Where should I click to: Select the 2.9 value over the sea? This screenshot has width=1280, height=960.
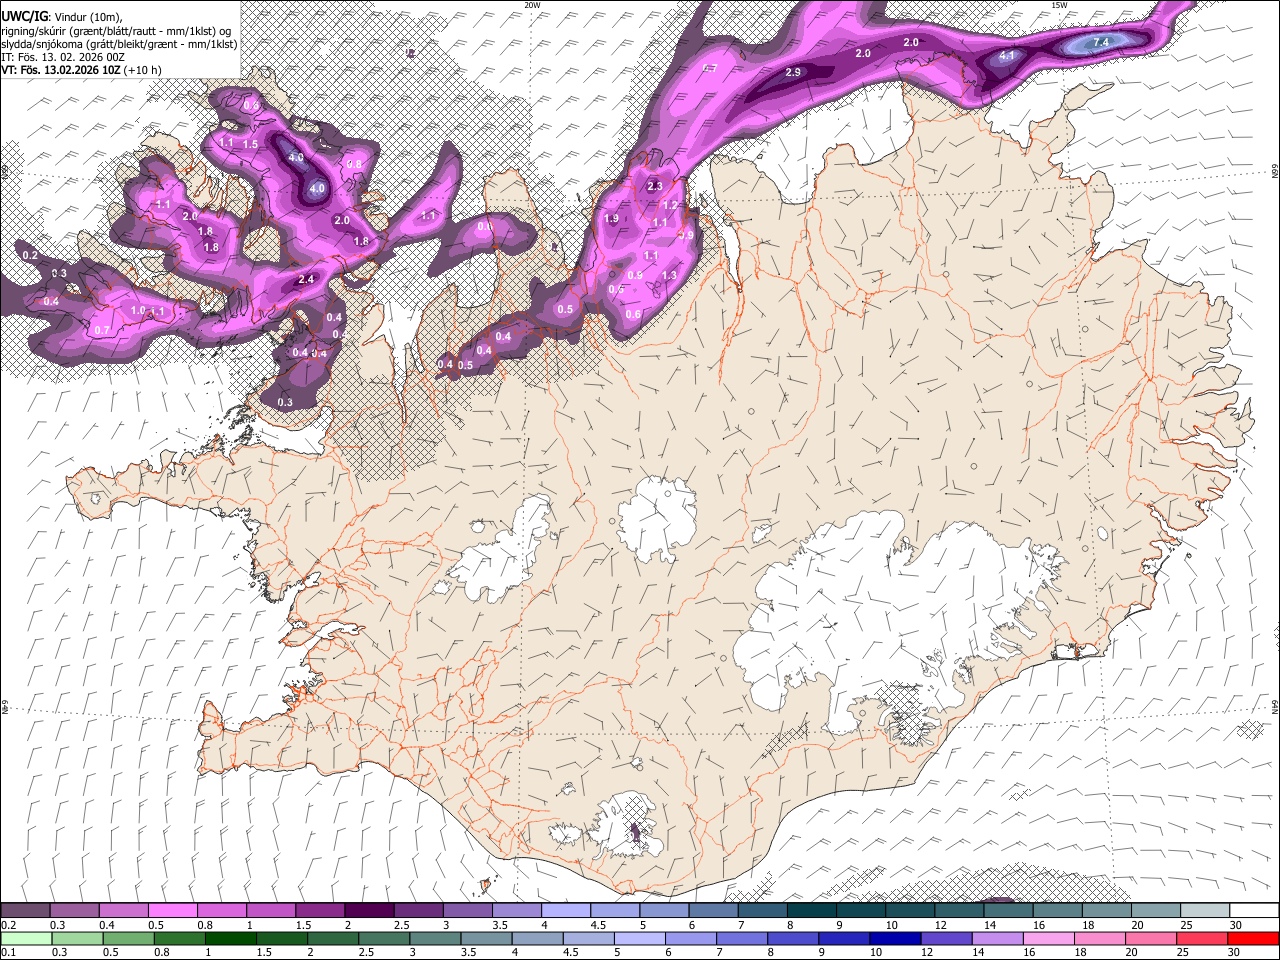[x=793, y=73]
